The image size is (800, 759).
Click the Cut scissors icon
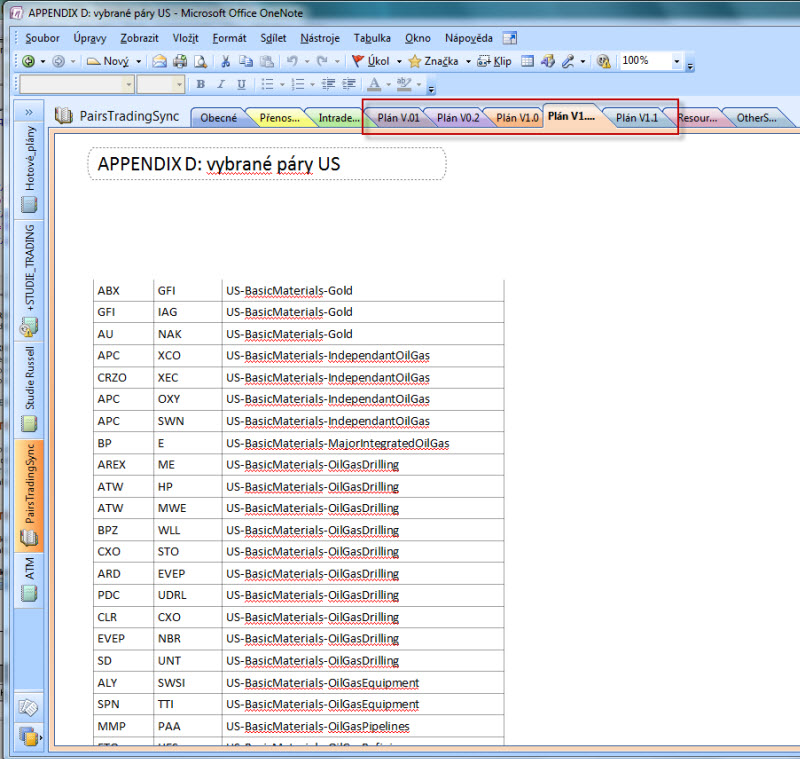coord(226,61)
